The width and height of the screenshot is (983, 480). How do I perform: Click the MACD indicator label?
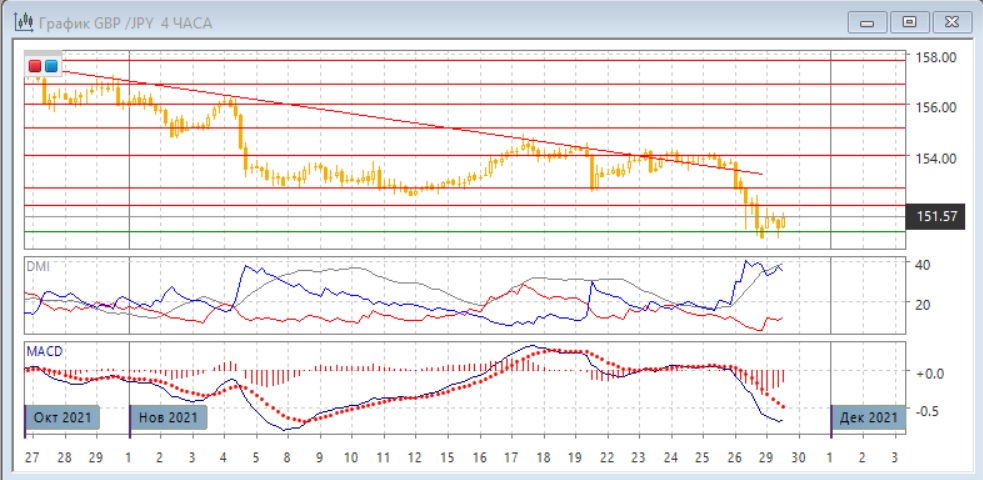pos(44,352)
